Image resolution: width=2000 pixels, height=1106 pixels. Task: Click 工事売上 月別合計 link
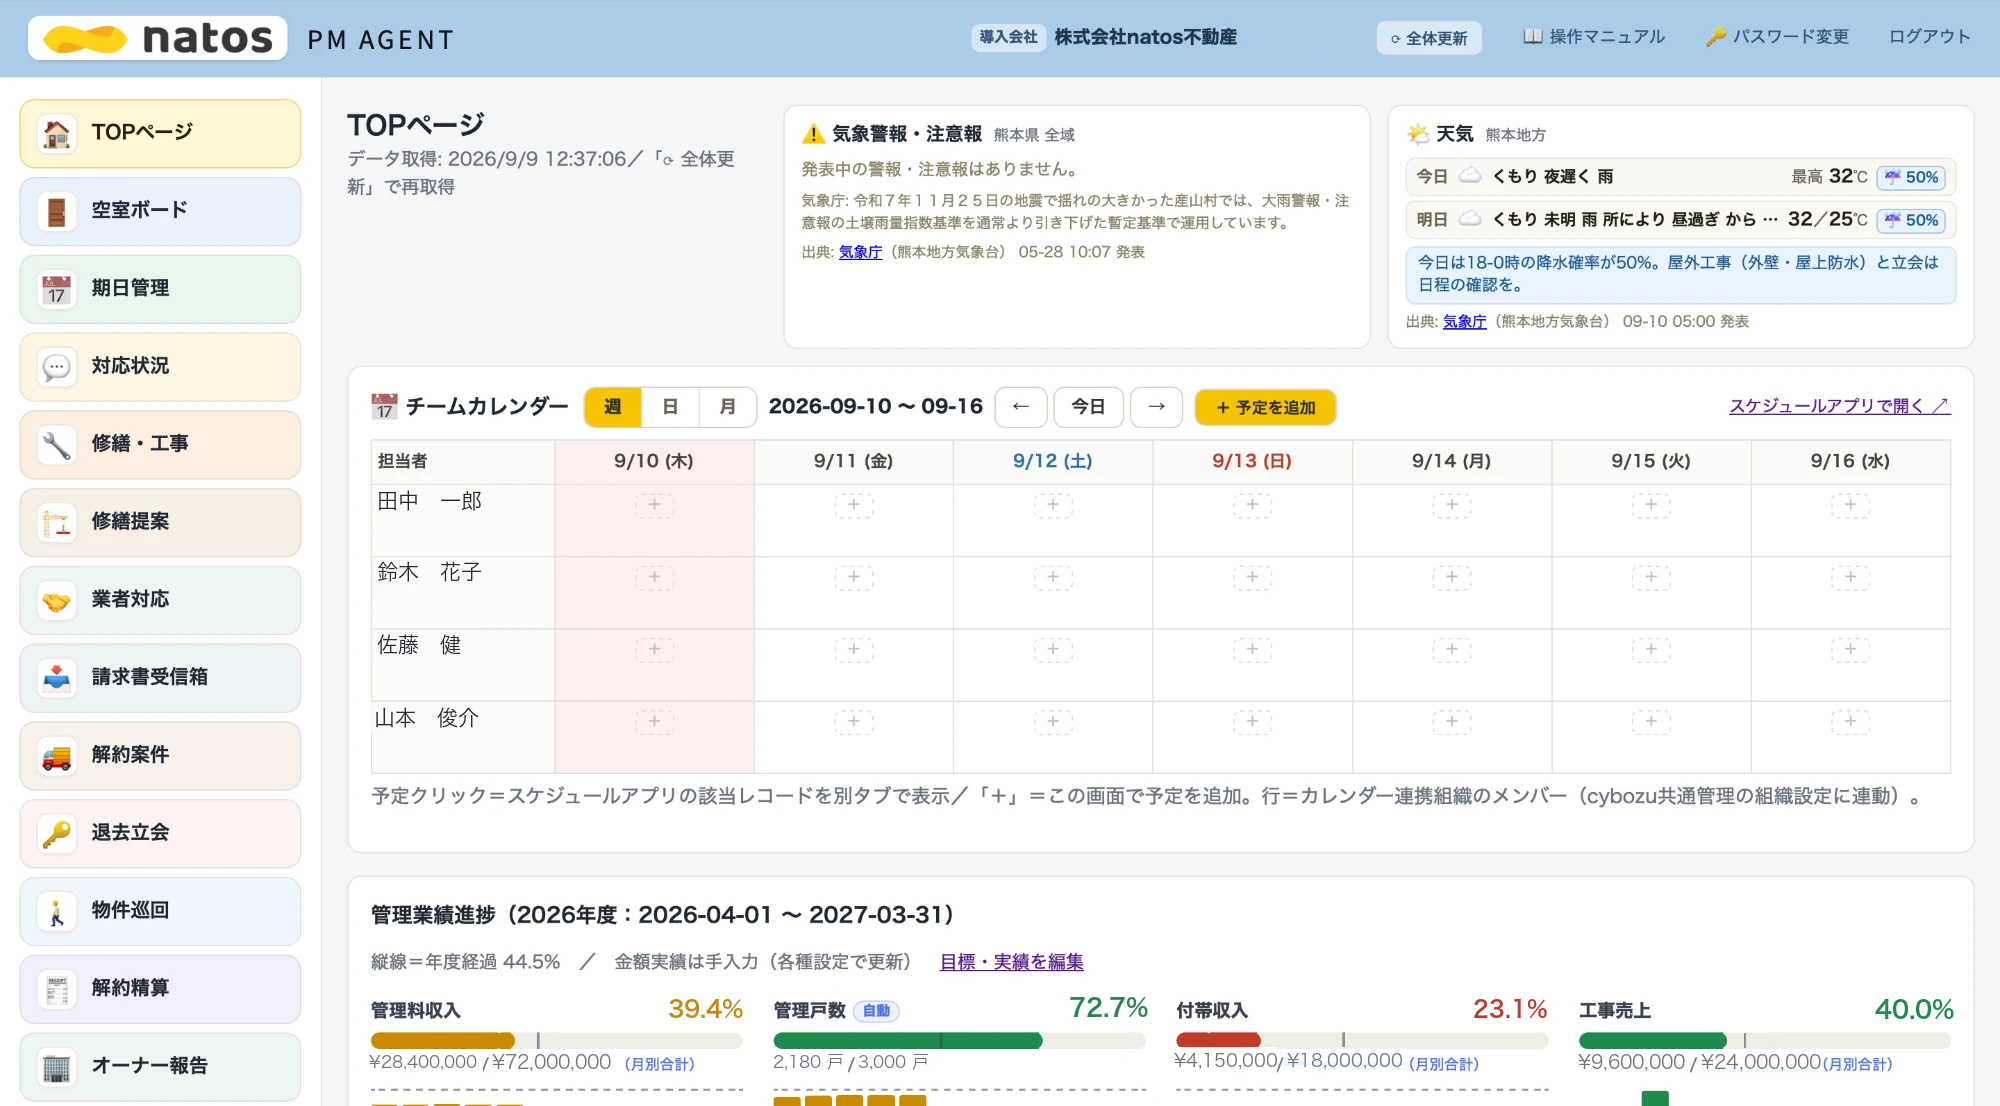(x=1857, y=1064)
